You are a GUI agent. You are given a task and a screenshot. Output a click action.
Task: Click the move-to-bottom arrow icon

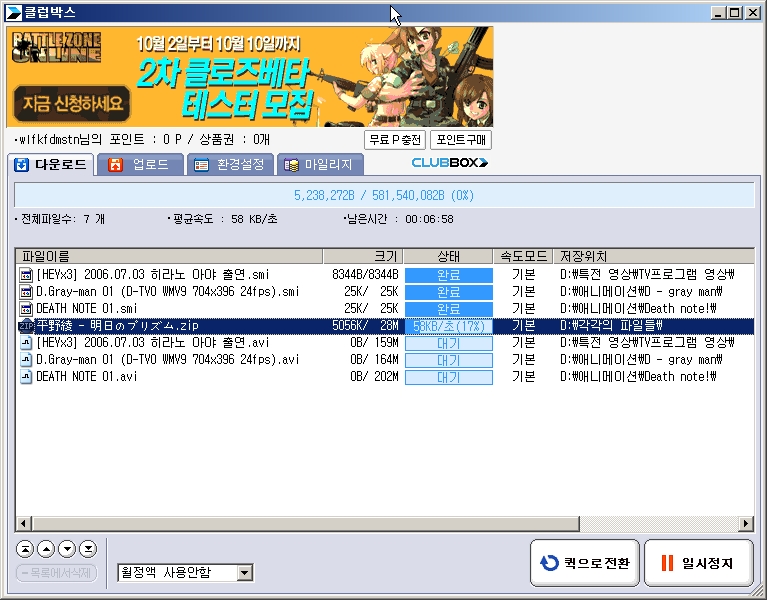tap(88, 548)
